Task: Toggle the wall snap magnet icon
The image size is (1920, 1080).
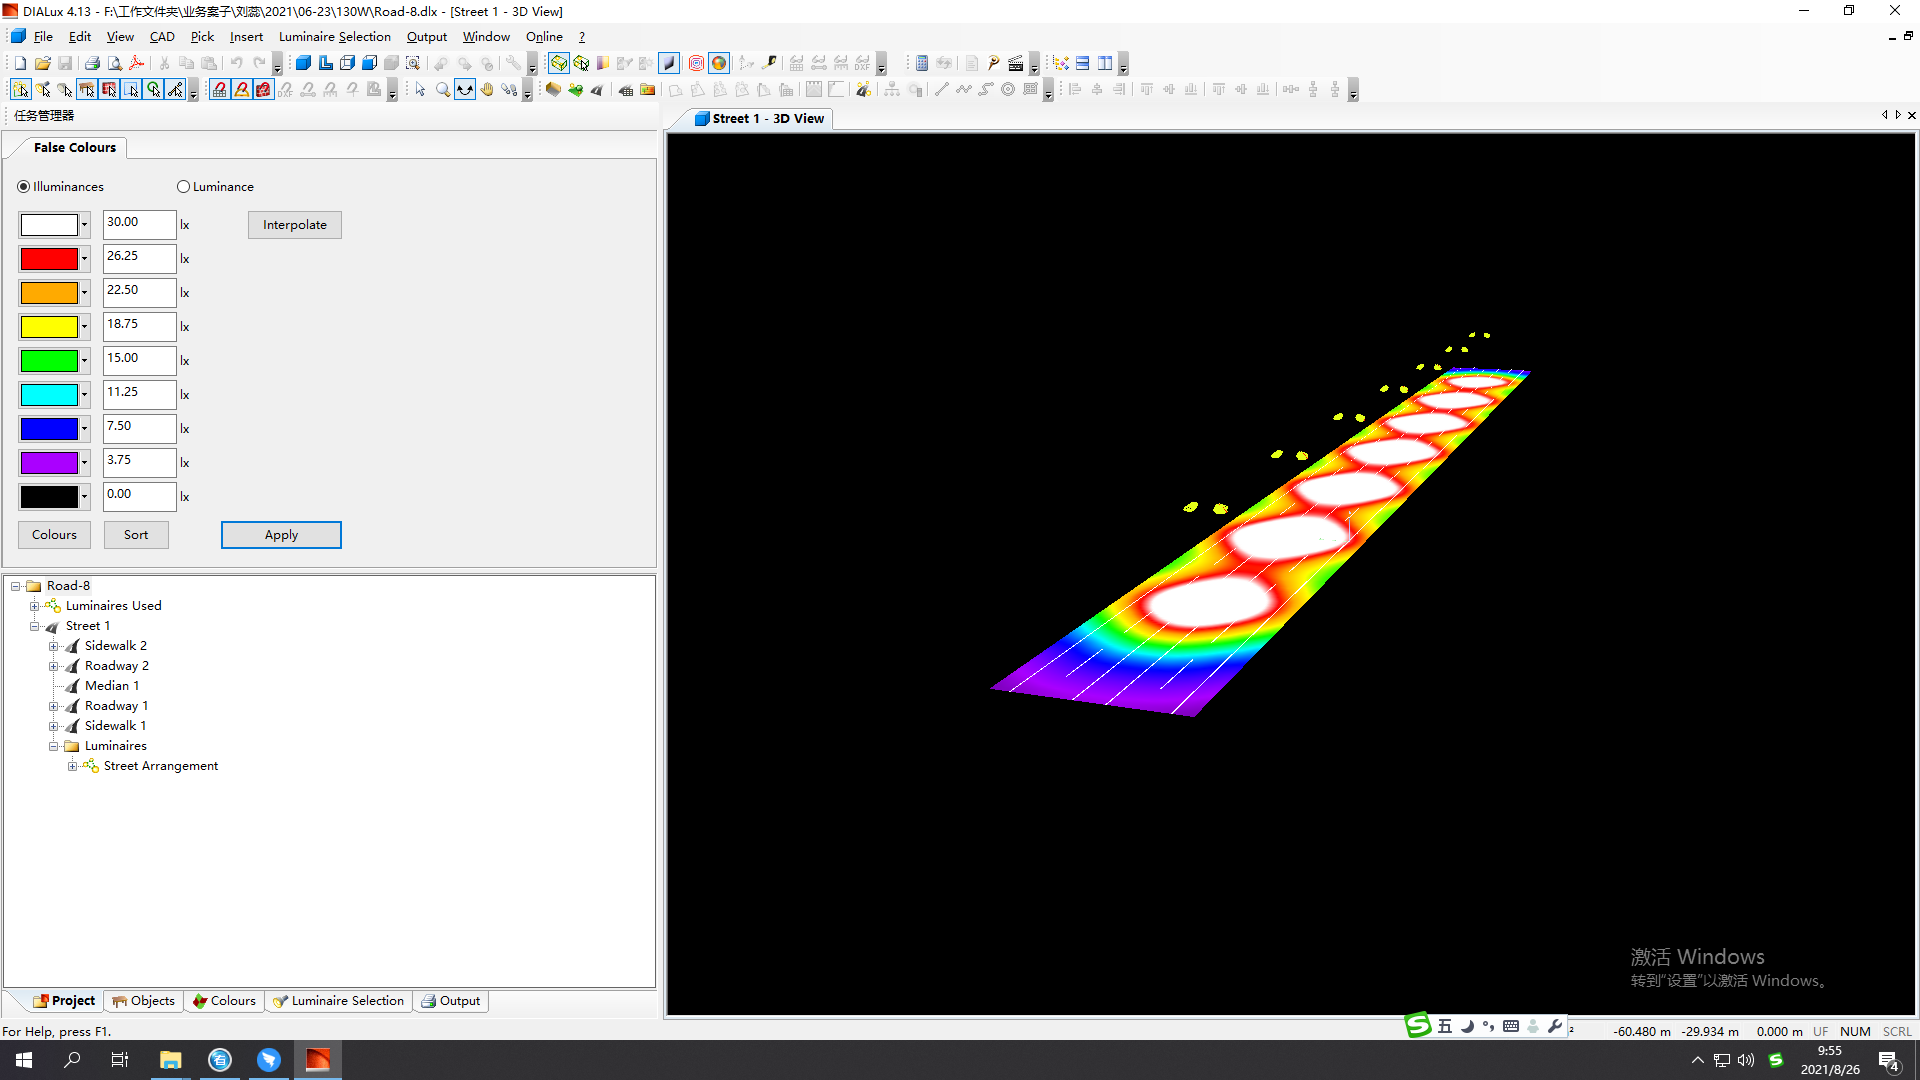Action: pyautogui.click(x=263, y=89)
